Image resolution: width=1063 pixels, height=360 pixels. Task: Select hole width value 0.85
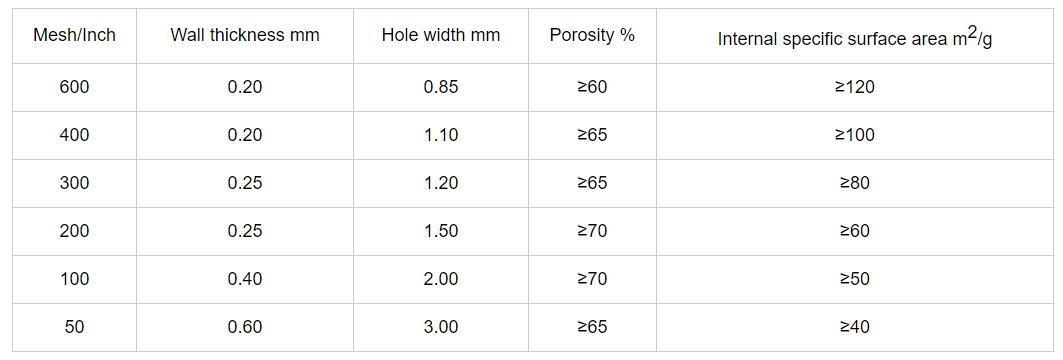(441, 87)
